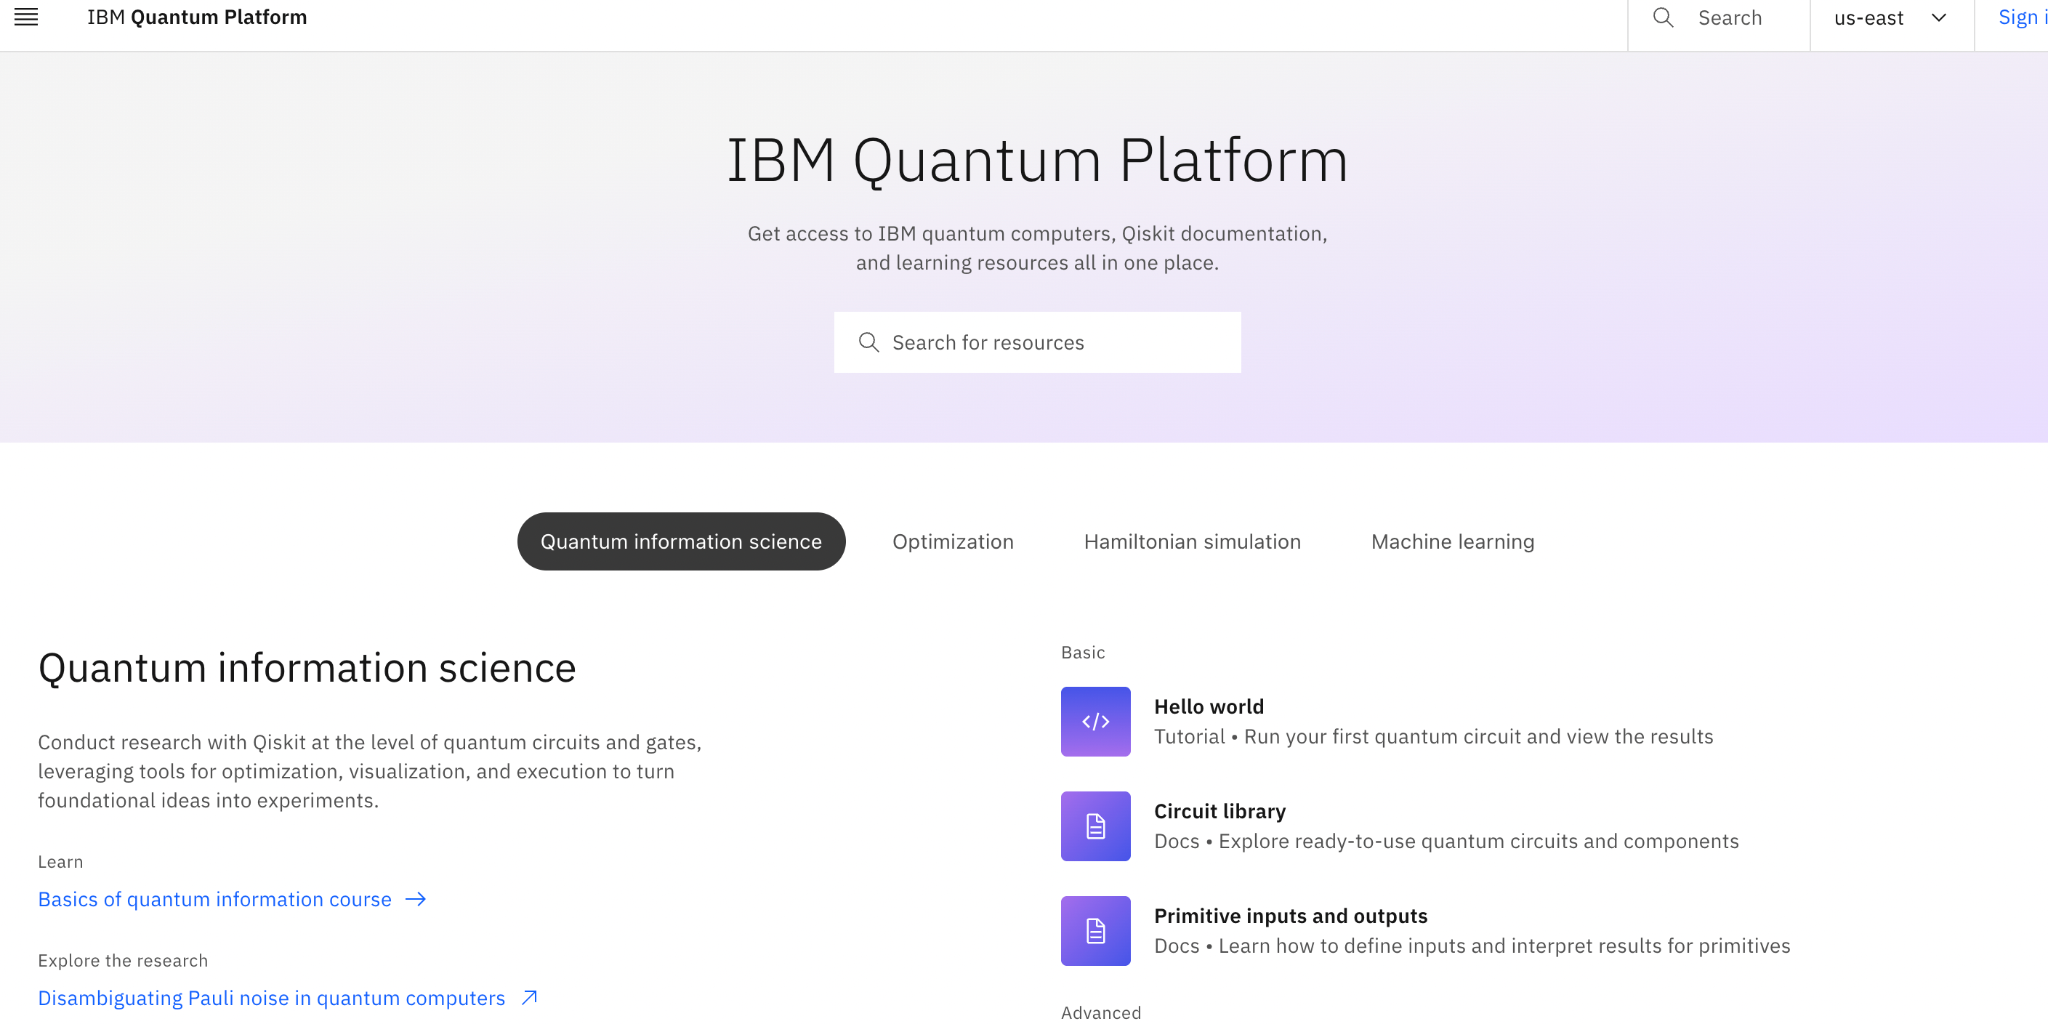Click the arrow next to Basics course link
The image size is (2048, 1025).
point(416,899)
